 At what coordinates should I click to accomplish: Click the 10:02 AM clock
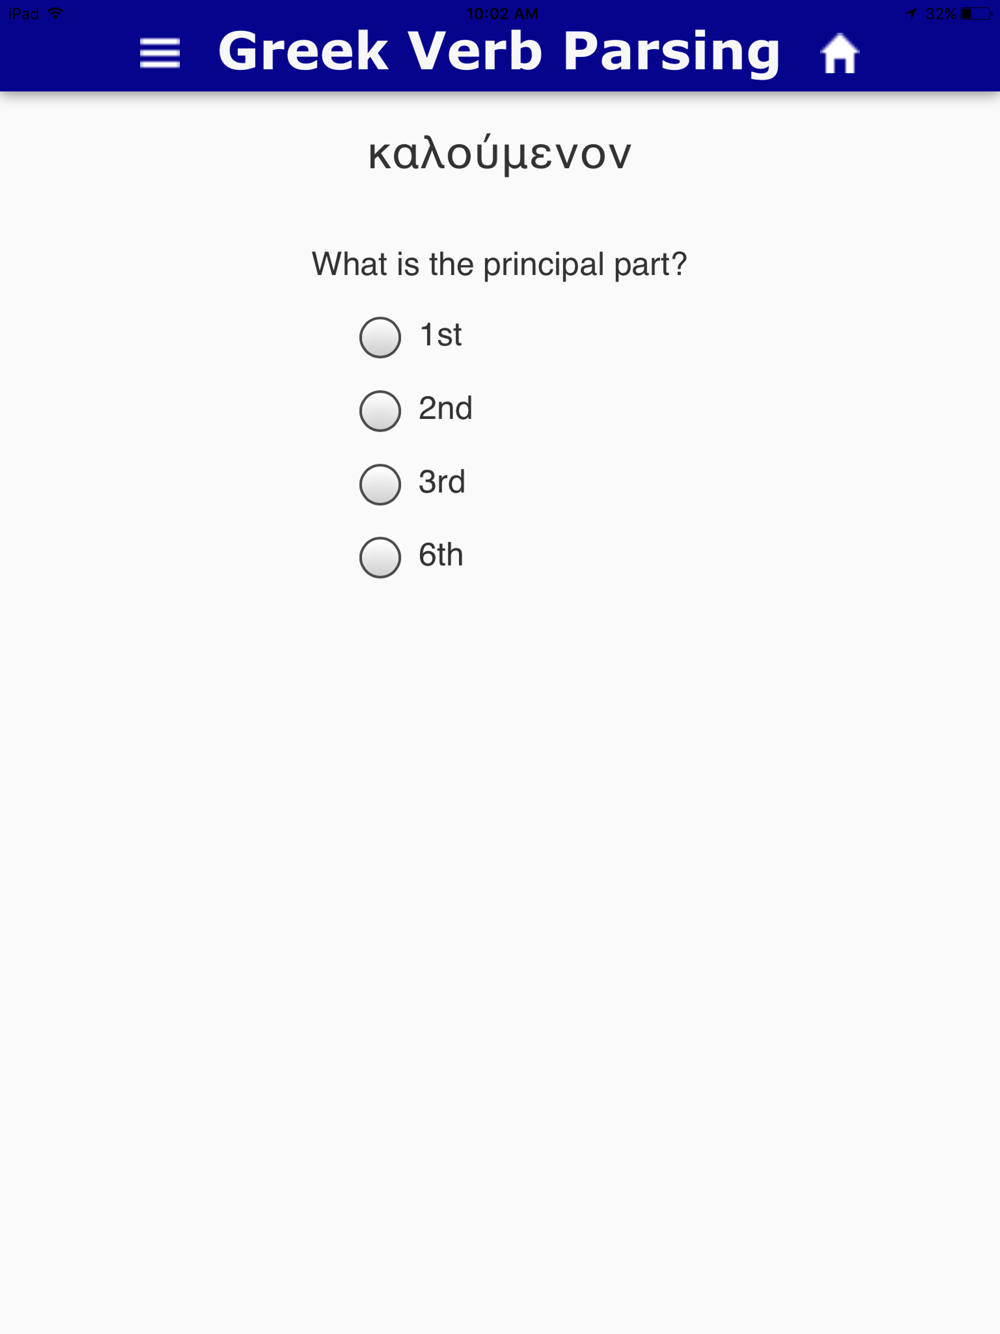[502, 13]
